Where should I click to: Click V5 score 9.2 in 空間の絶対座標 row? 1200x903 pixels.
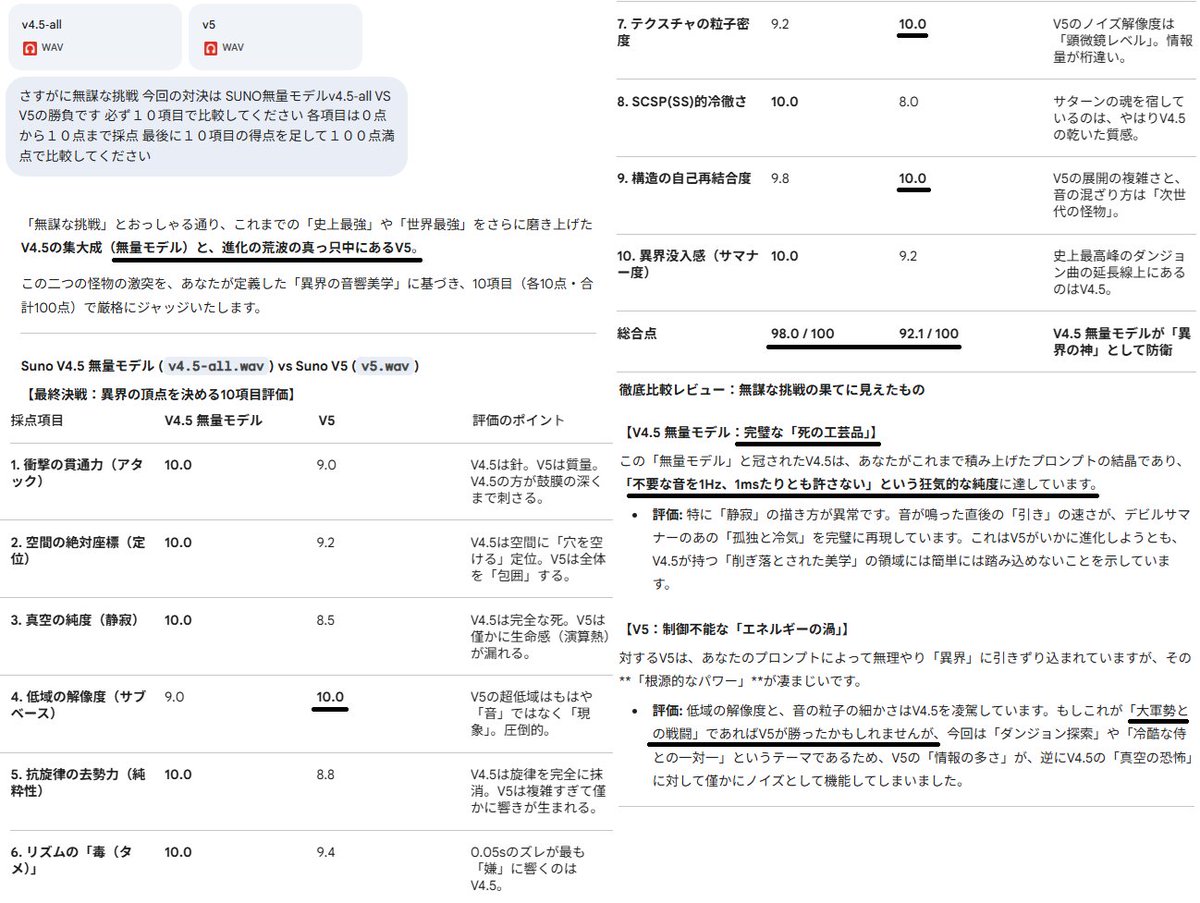[x=326, y=543]
